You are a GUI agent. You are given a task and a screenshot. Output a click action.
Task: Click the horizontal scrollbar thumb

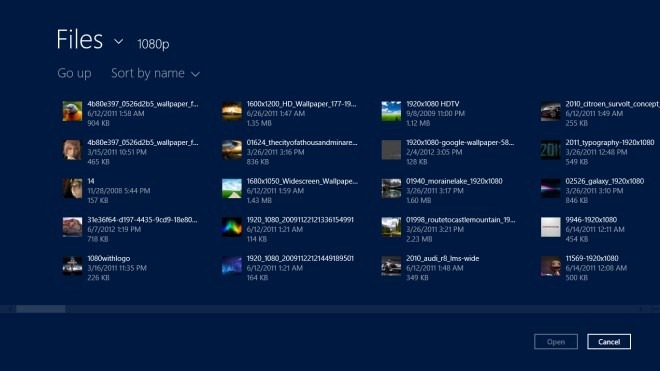coord(40,309)
